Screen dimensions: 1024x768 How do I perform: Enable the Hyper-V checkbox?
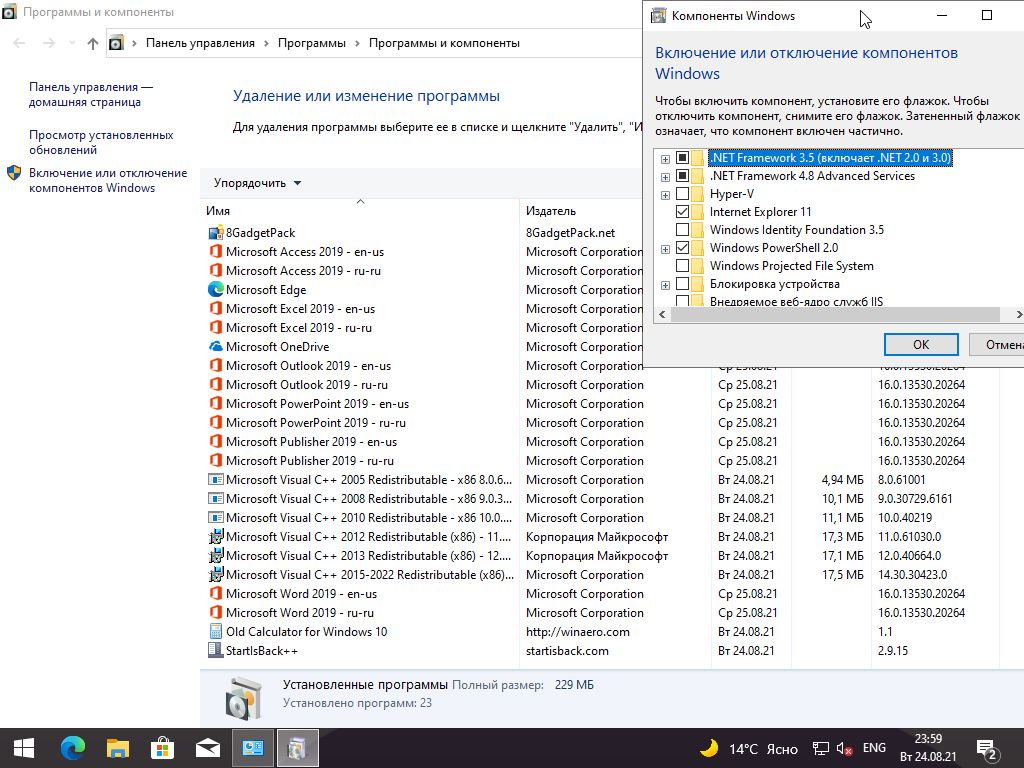pos(682,194)
